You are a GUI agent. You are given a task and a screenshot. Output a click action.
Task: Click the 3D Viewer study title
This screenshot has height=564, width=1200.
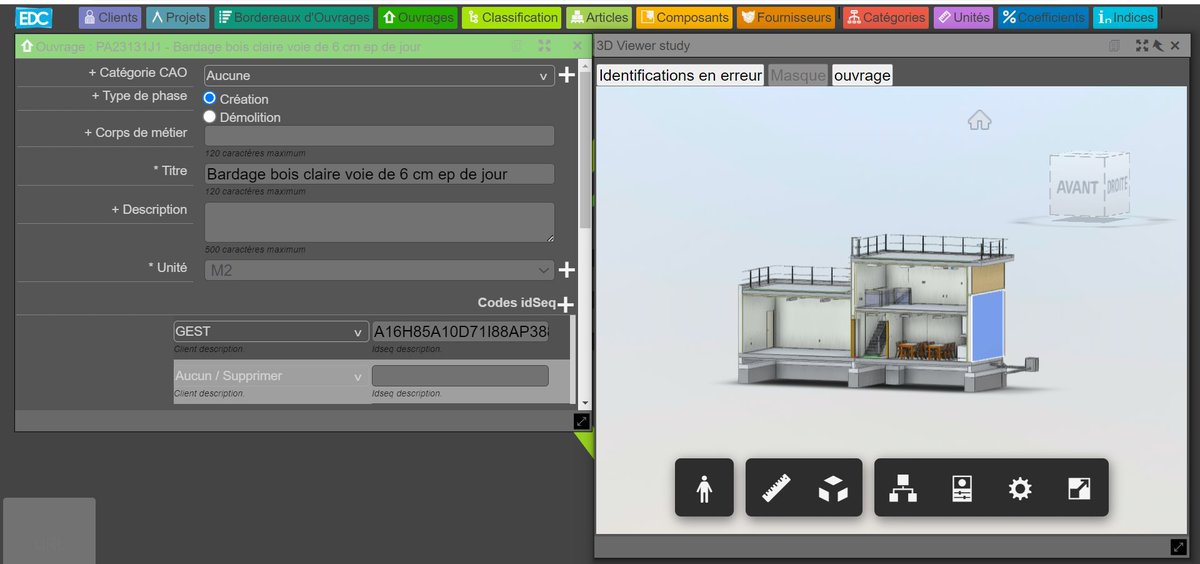click(x=643, y=46)
